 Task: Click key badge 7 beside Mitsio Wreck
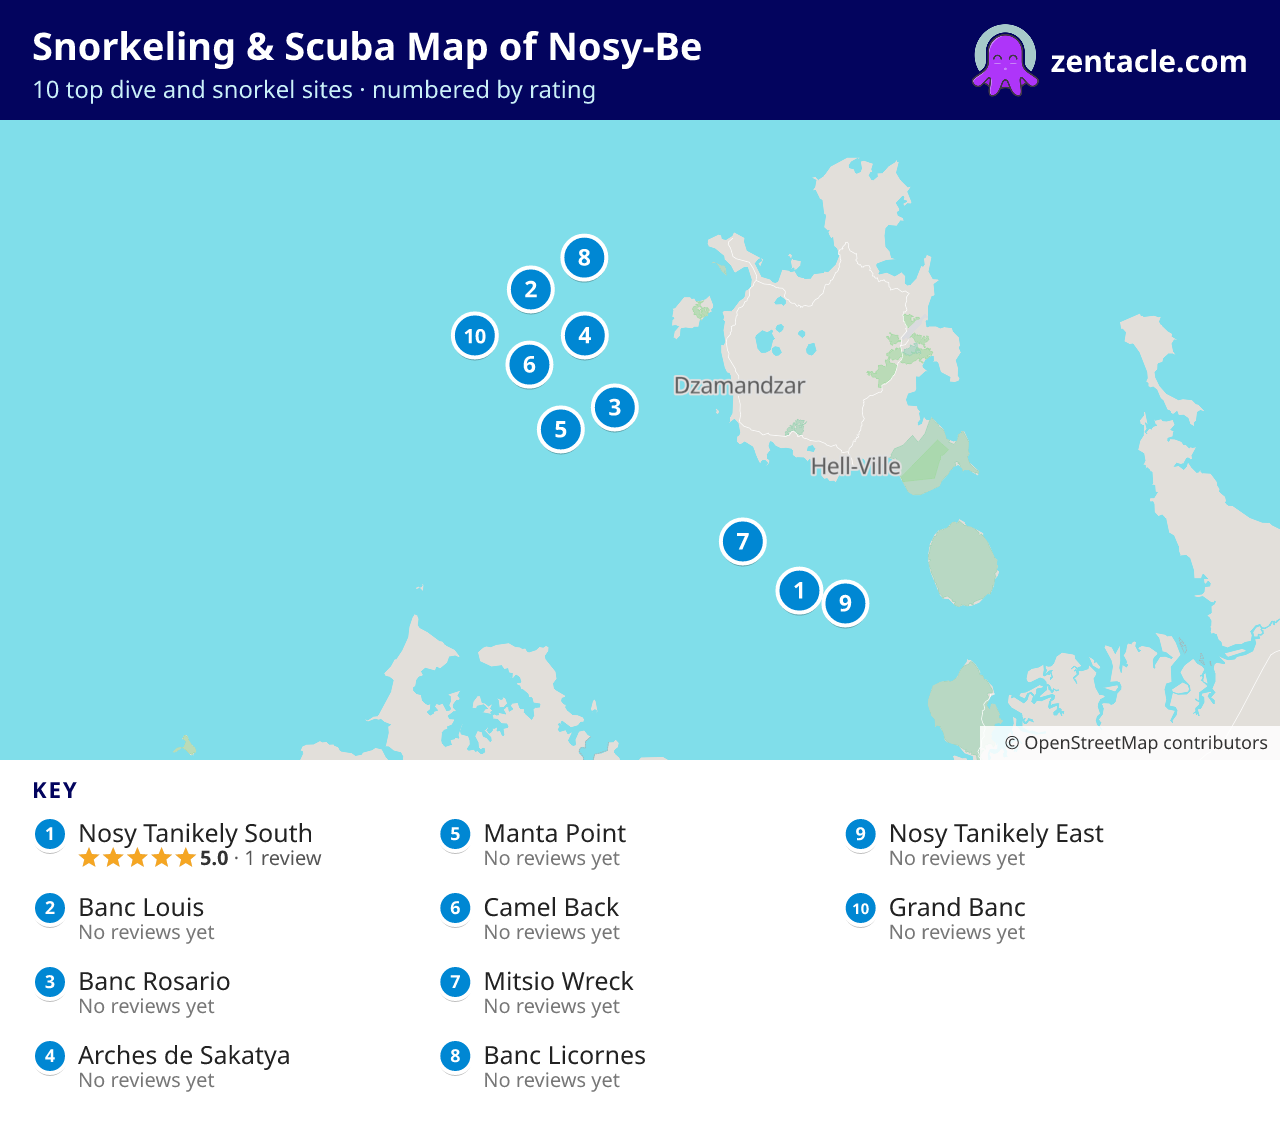pos(455,982)
